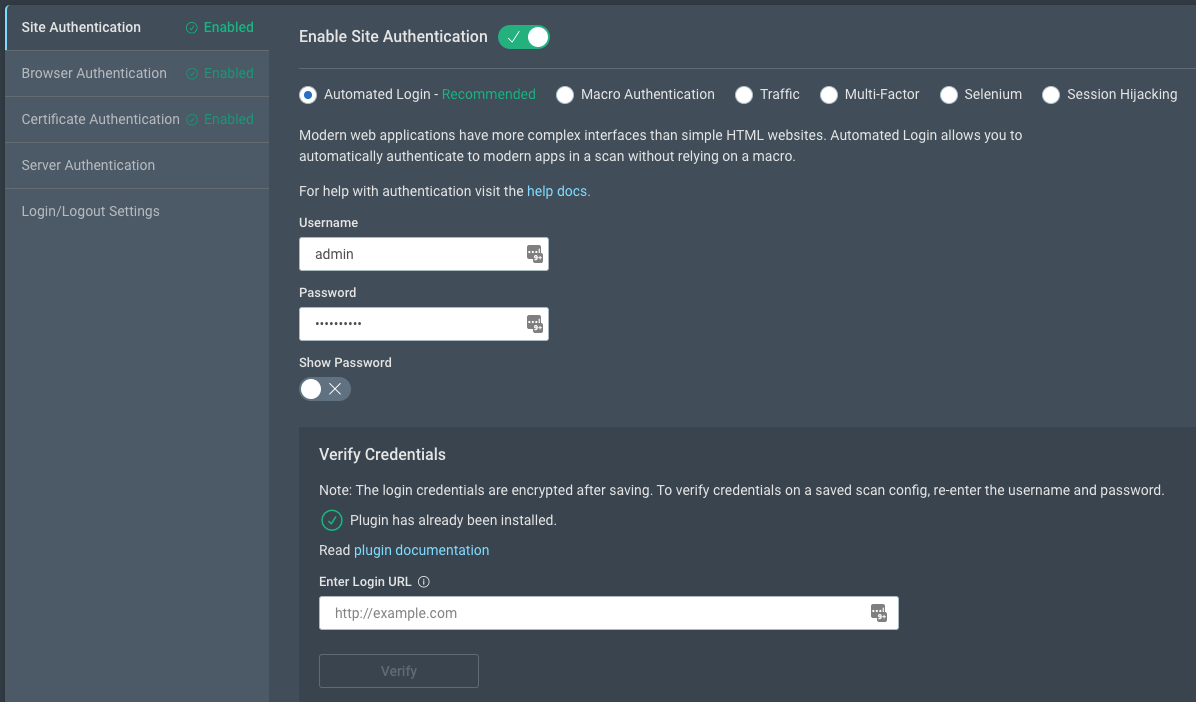Select Multi-Factor authentication radio button
The width and height of the screenshot is (1196, 702).
829,95
